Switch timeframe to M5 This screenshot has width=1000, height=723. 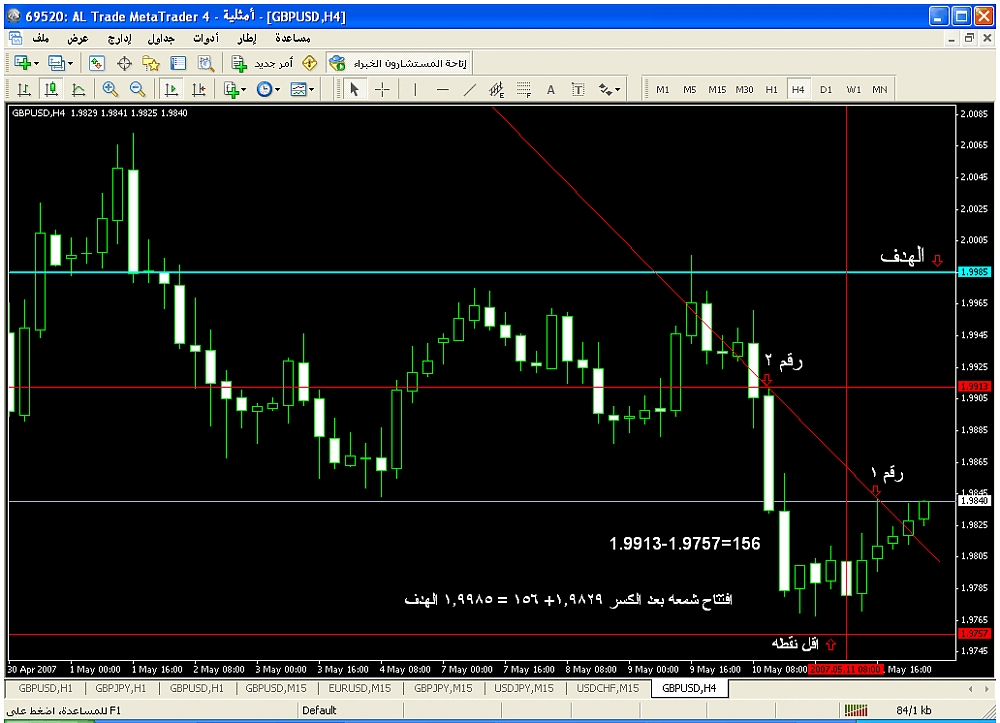point(689,89)
